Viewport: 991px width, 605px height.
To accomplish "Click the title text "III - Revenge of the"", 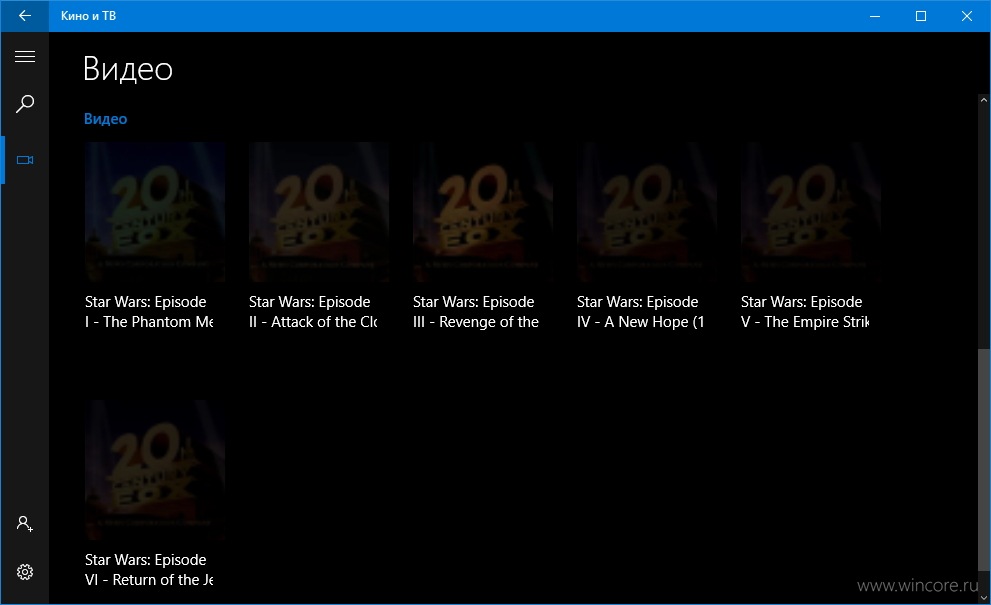I will point(476,322).
